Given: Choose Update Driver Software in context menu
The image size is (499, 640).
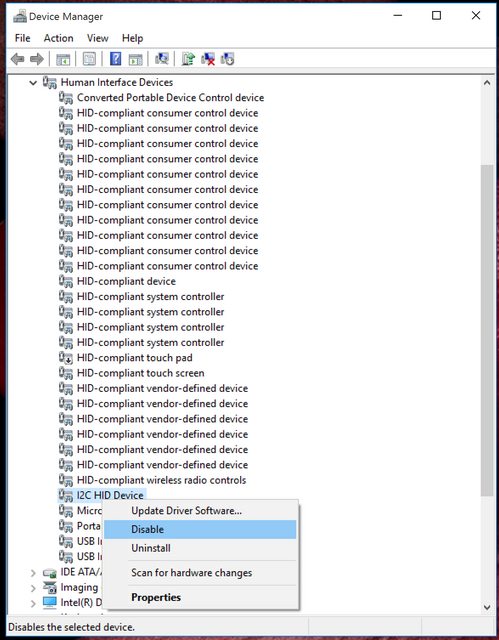Looking at the screenshot, I should [200, 511].
